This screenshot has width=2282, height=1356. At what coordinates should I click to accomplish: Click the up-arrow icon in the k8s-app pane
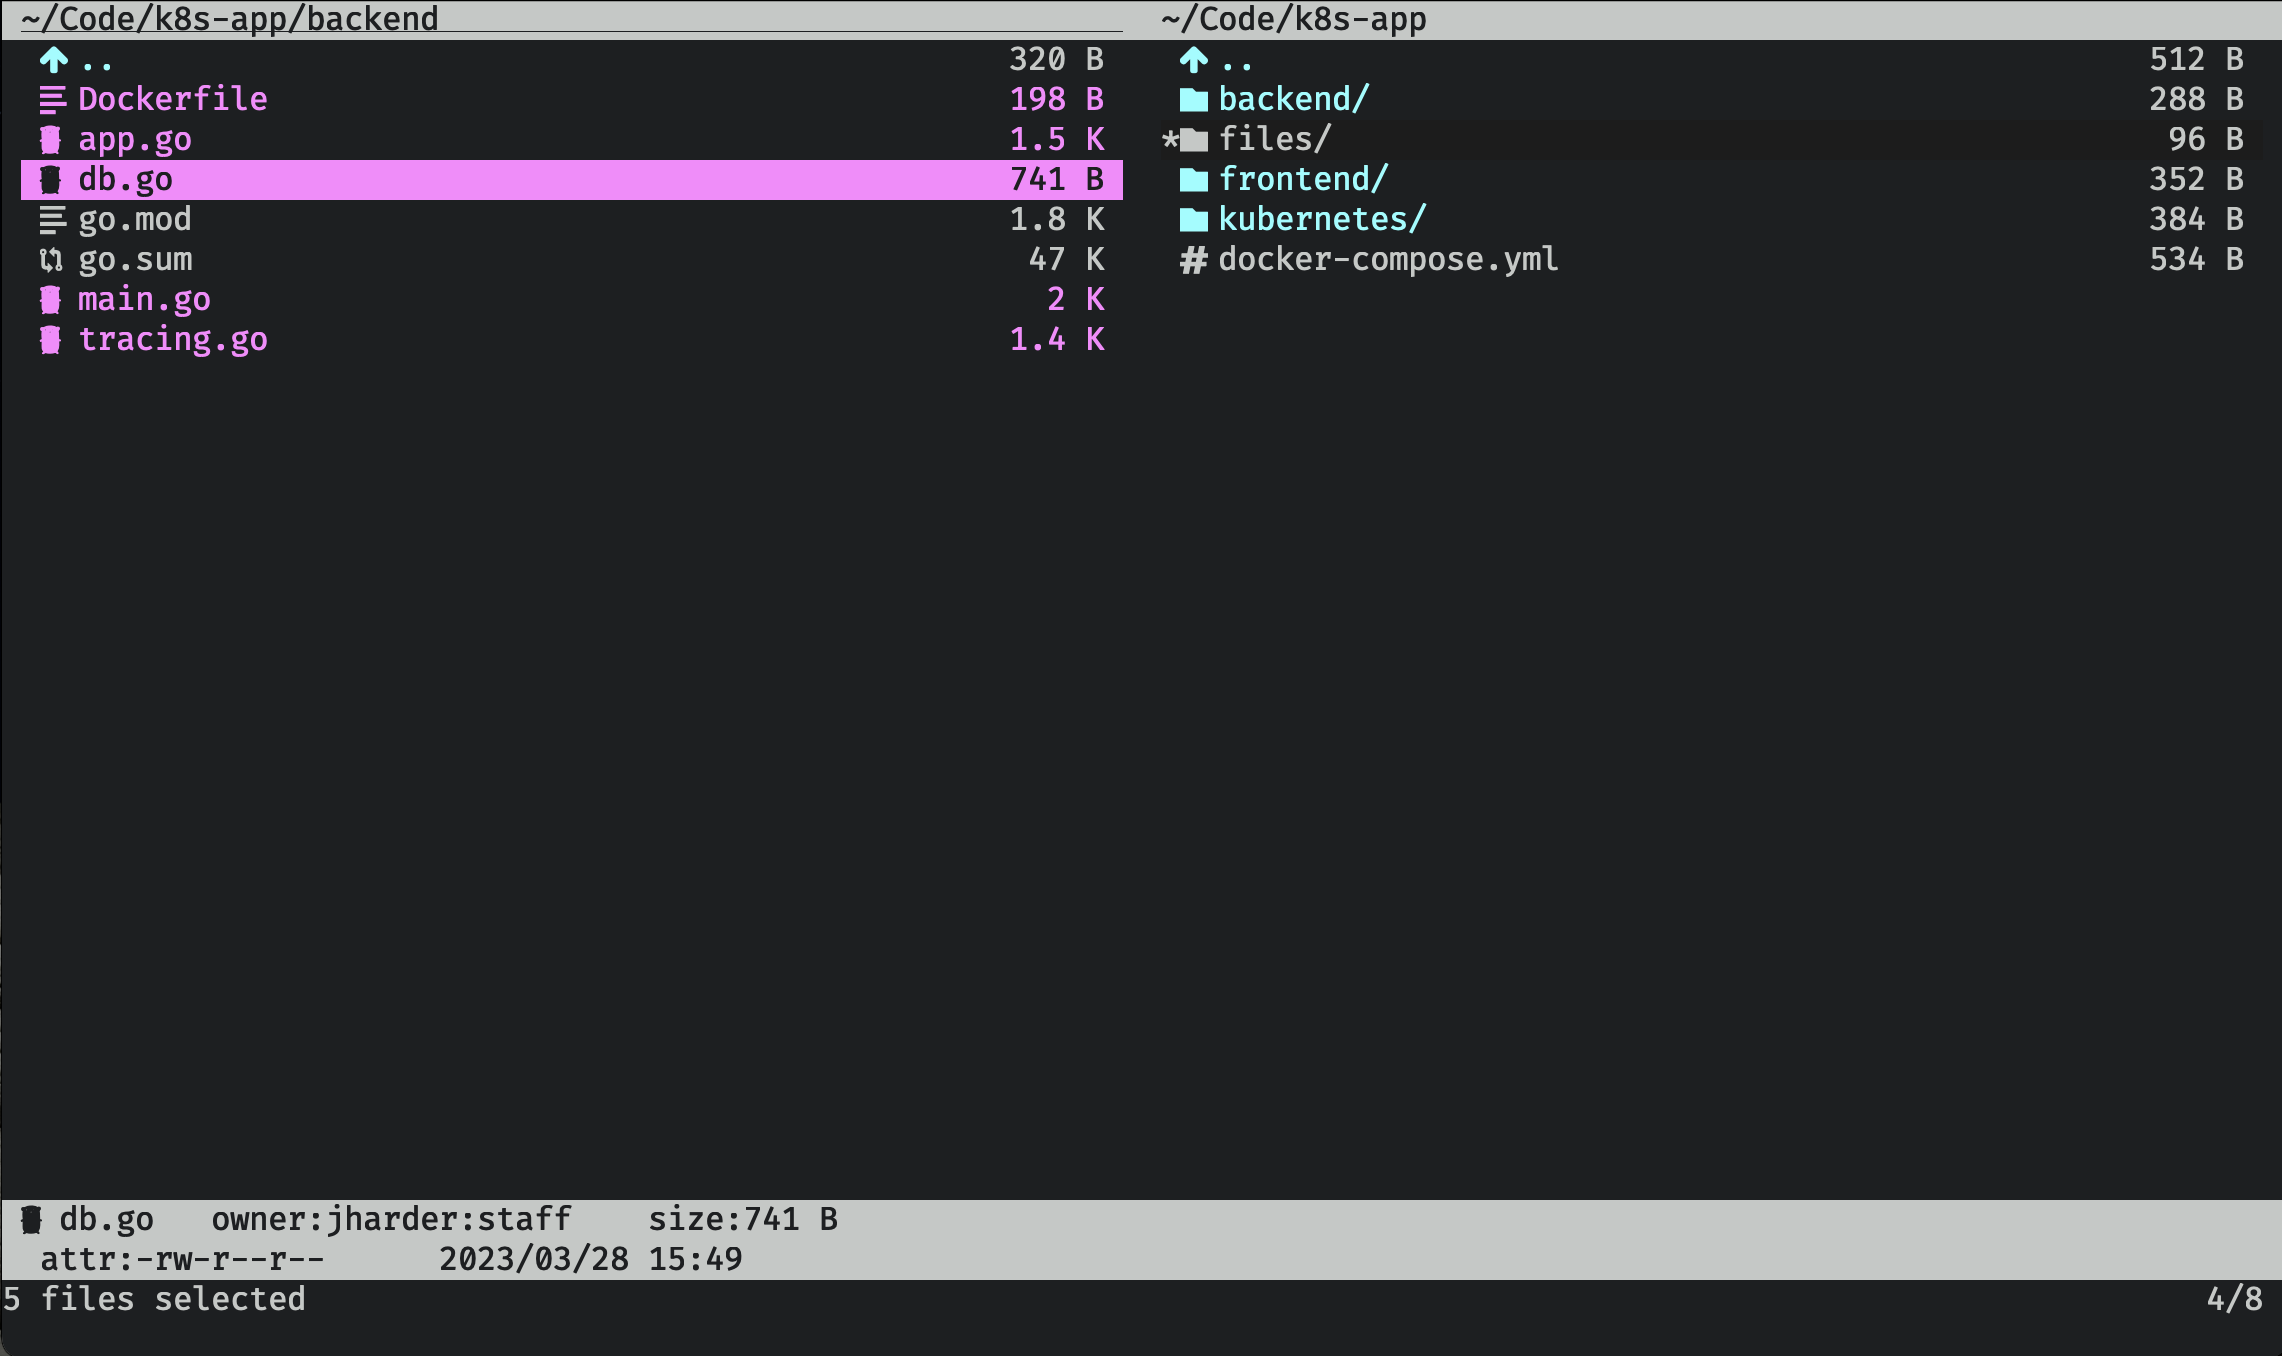pos(1194,60)
